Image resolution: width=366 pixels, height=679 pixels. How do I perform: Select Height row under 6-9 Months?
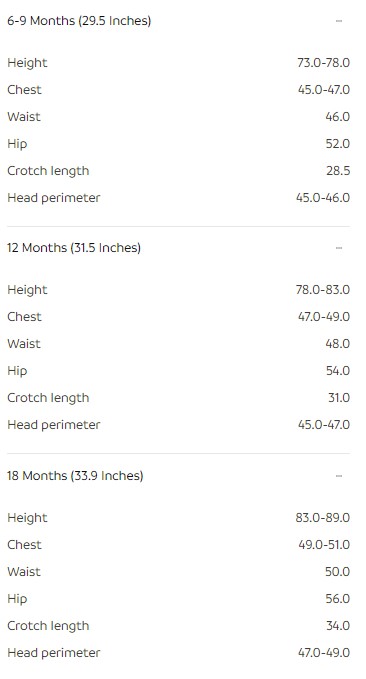coord(178,63)
